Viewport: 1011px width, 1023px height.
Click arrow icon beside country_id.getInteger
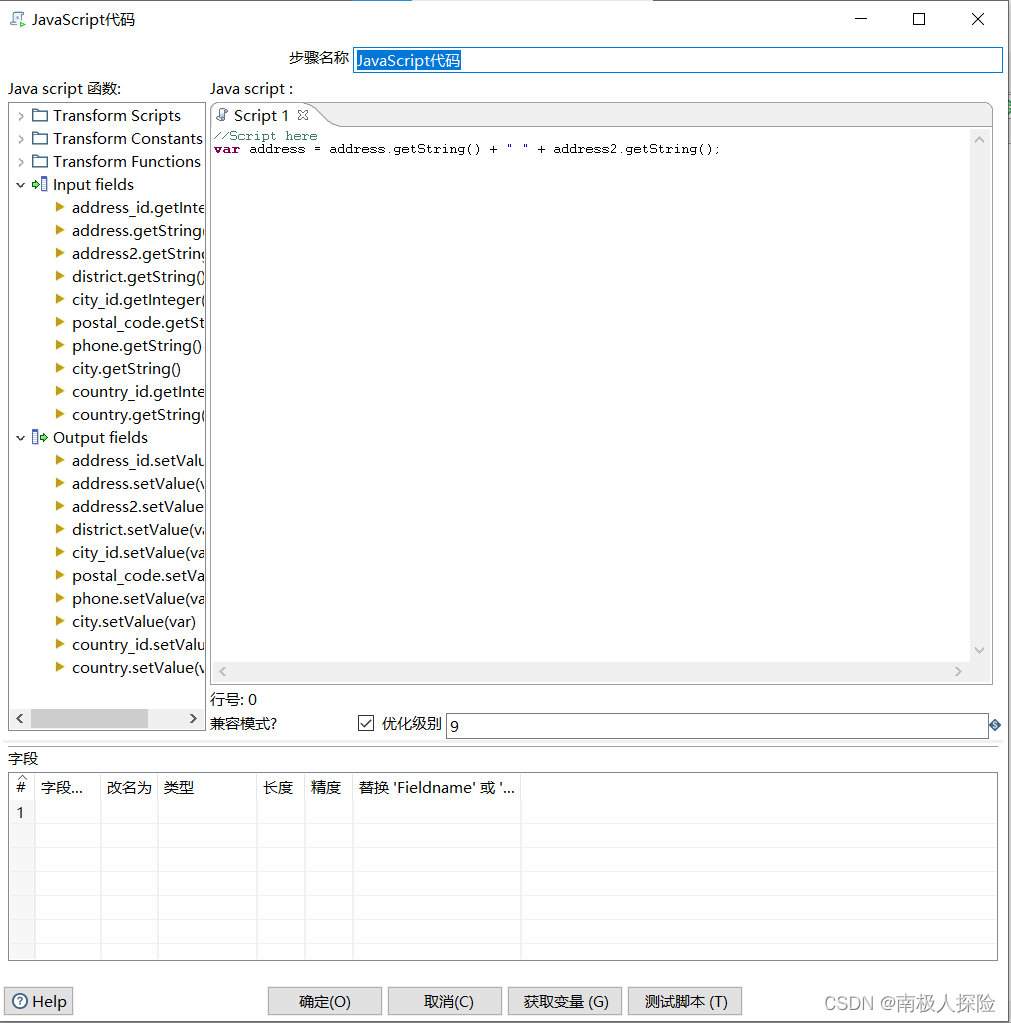[x=60, y=391]
